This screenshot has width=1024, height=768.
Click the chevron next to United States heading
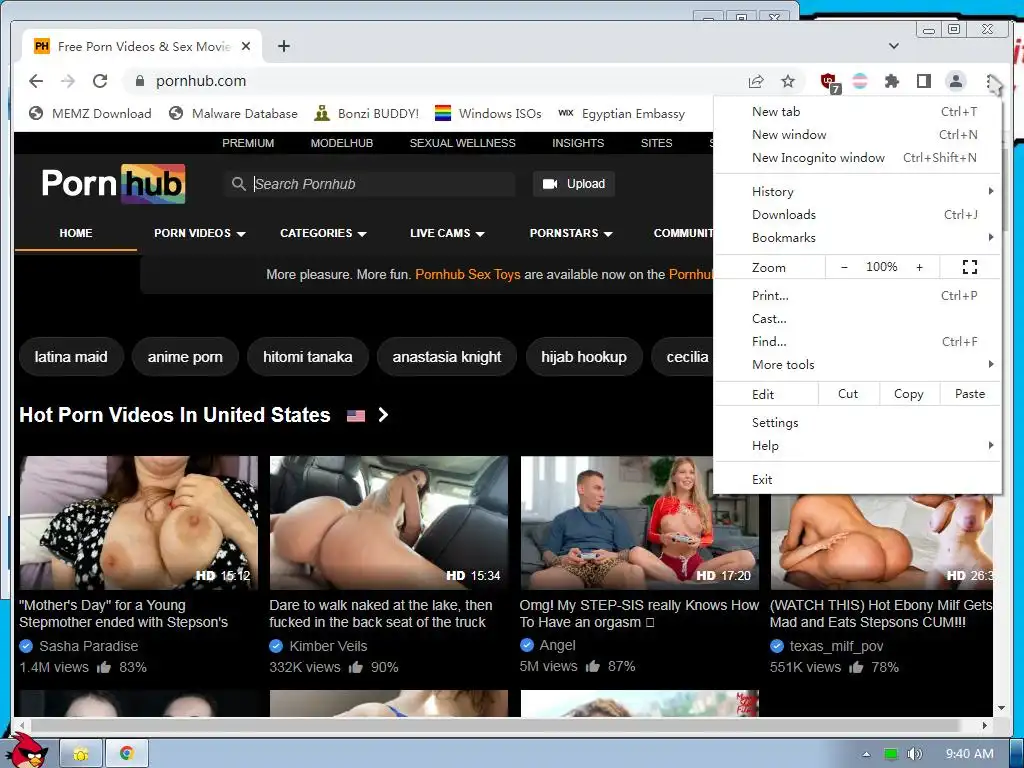(383, 415)
